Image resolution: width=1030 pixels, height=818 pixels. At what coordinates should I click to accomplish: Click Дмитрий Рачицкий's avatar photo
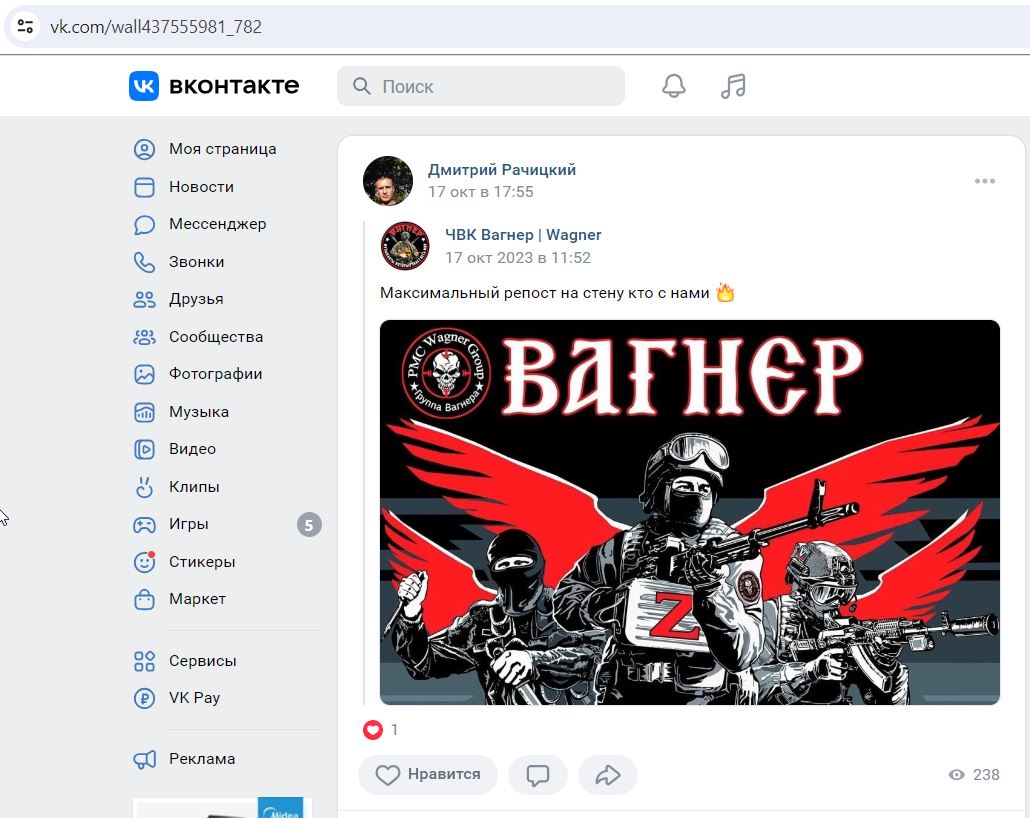pos(388,181)
